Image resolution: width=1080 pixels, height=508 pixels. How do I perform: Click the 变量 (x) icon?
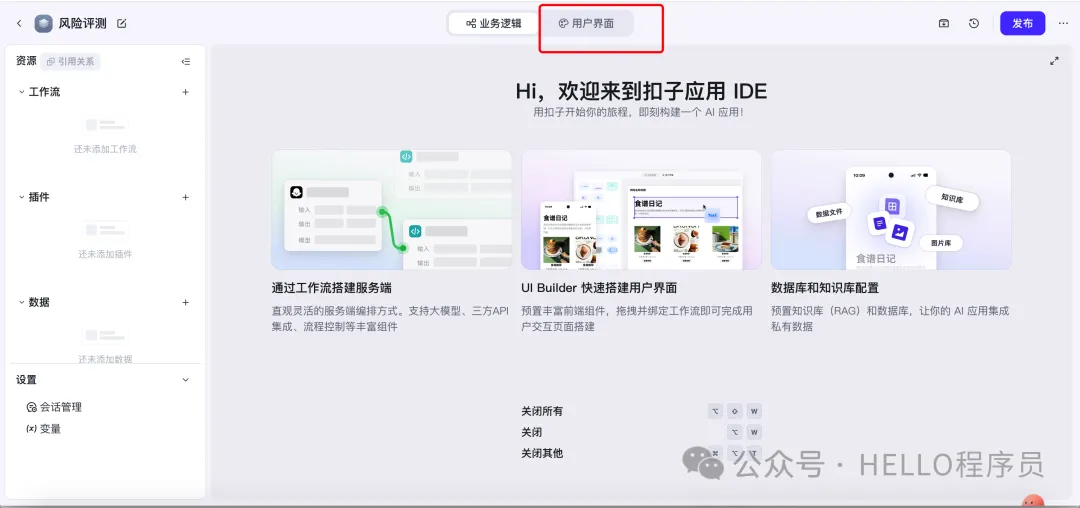pyautogui.click(x=31, y=429)
